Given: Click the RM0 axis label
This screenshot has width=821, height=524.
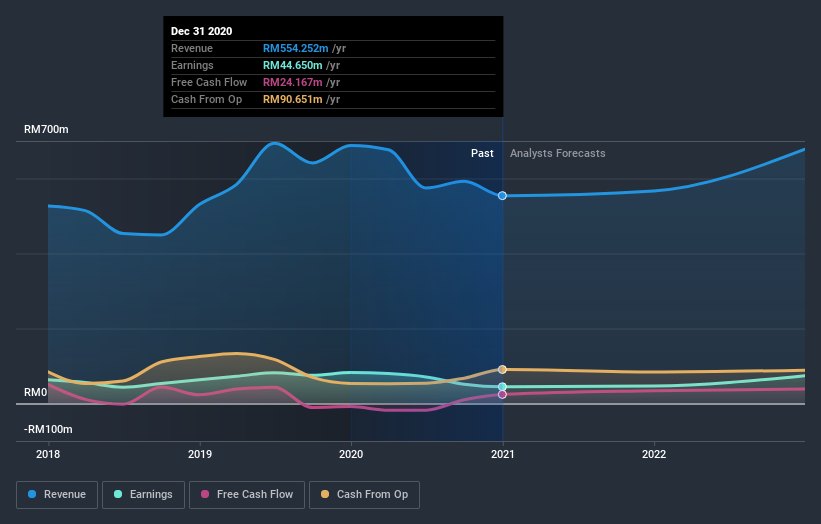Looking at the screenshot, I should click(x=36, y=393).
